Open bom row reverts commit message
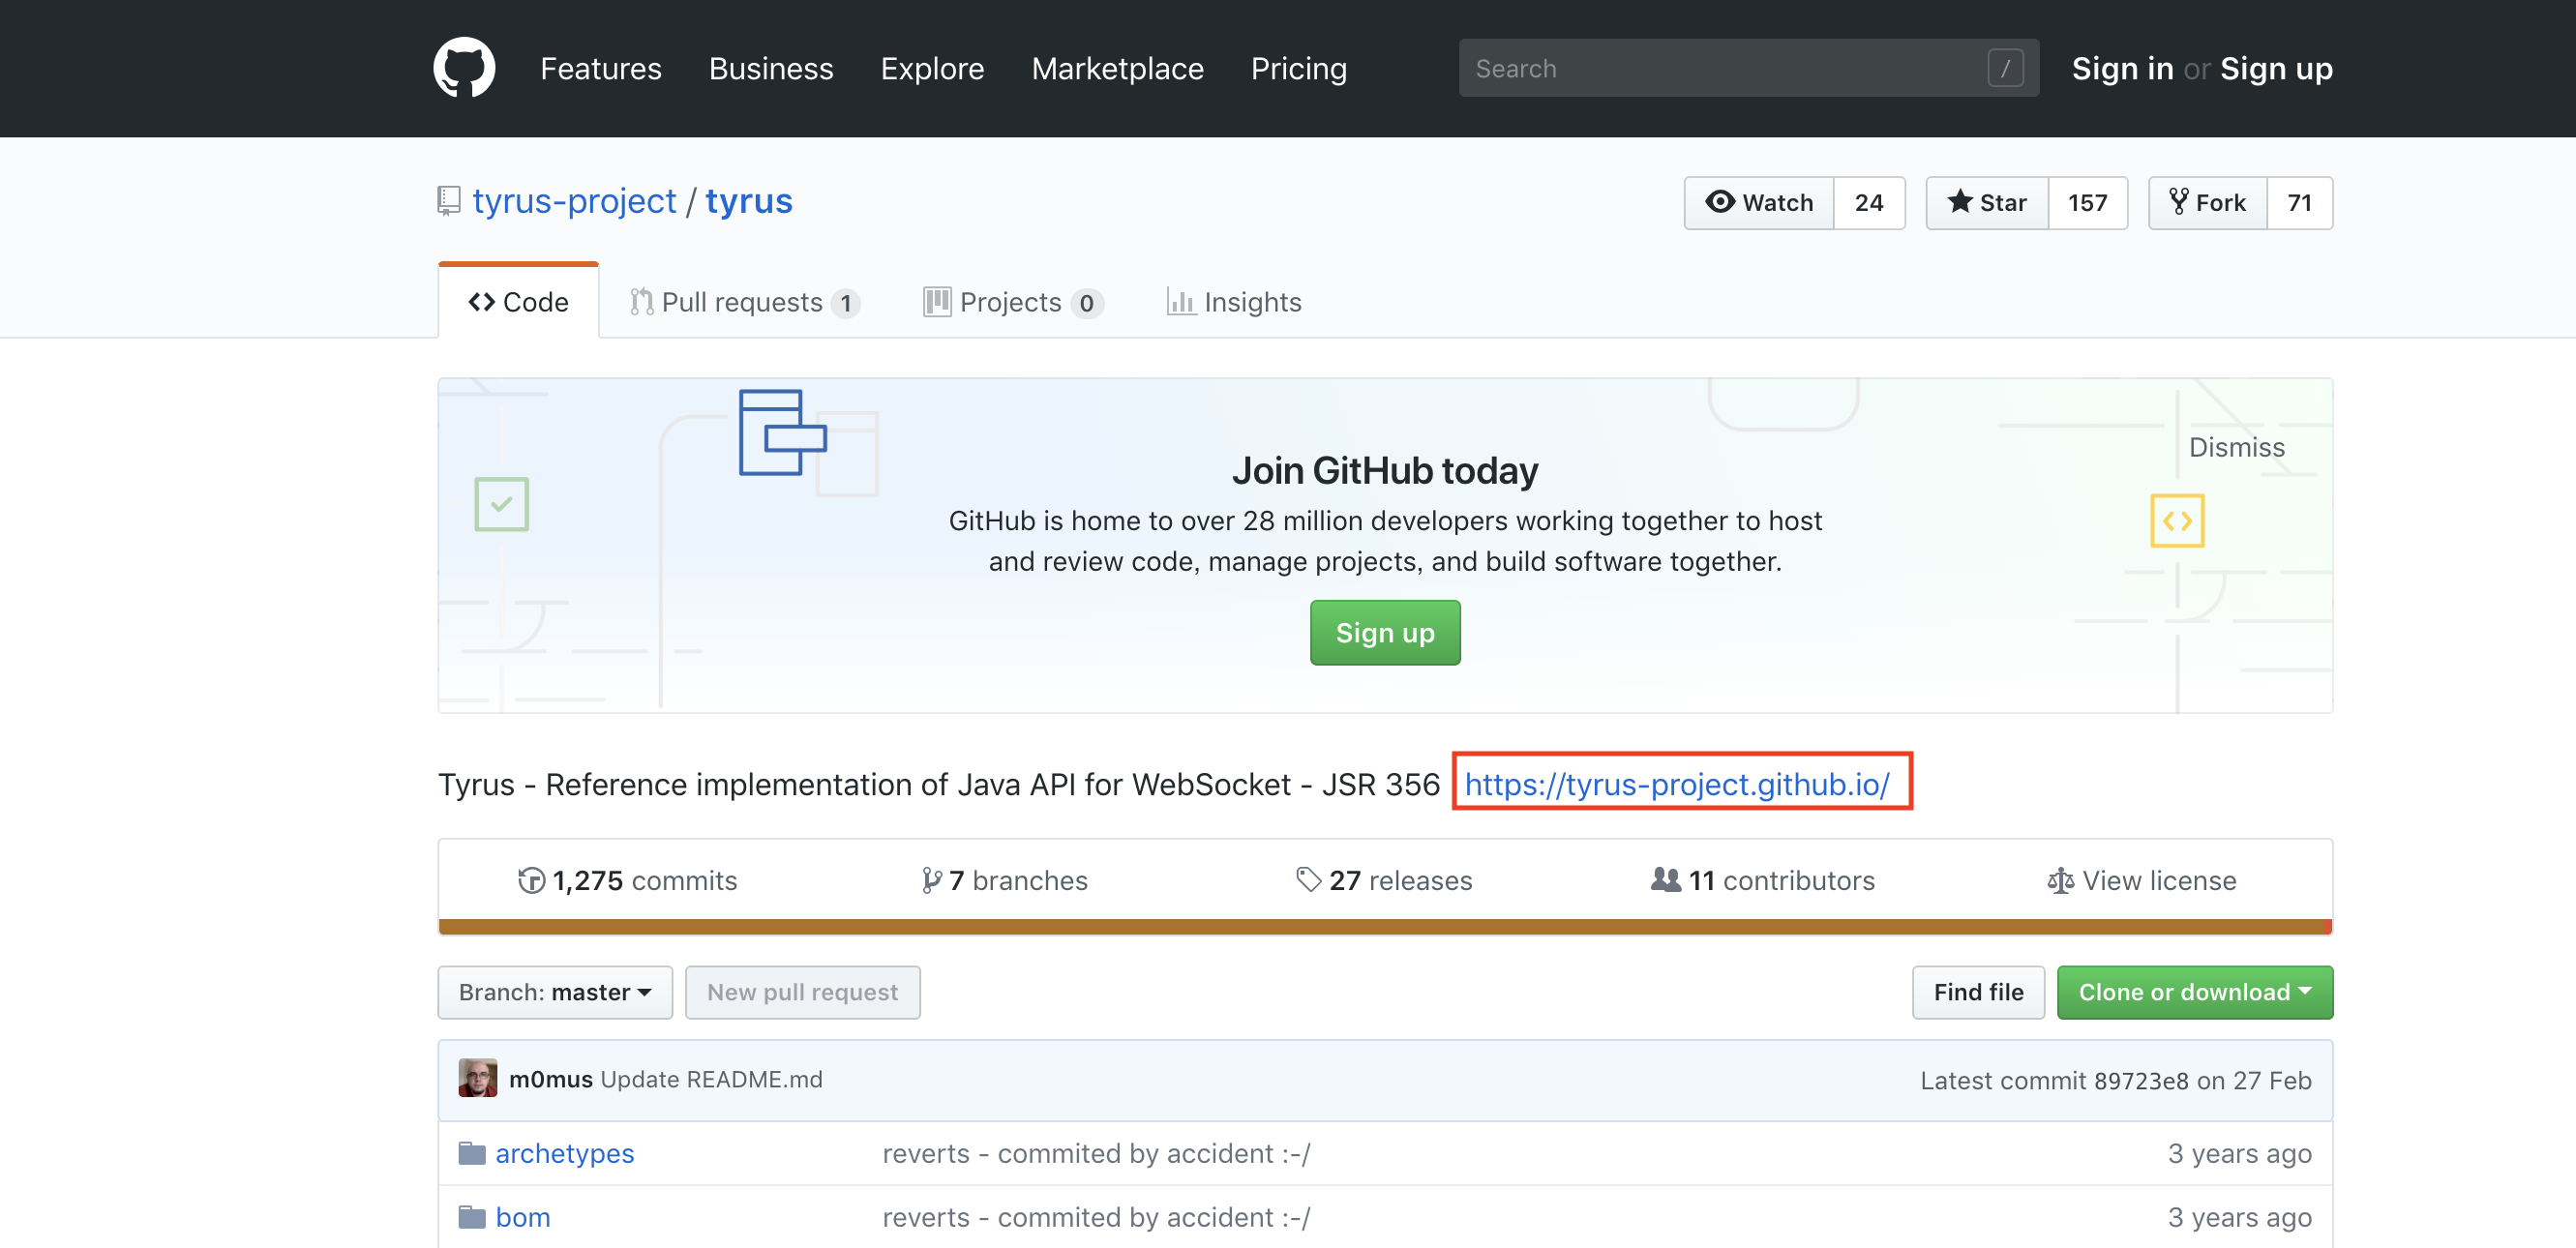2576x1248 pixels. tap(1096, 1217)
